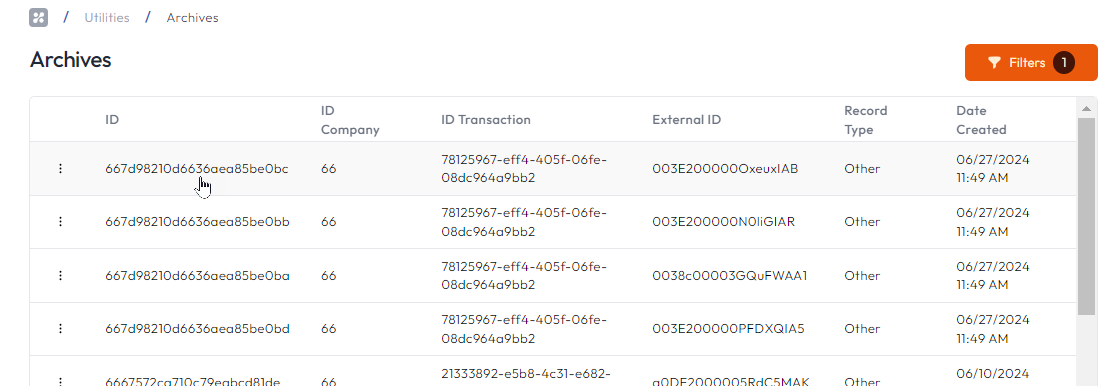Sort by ID column header
This screenshot has width=1105, height=386.
pos(112,120)
